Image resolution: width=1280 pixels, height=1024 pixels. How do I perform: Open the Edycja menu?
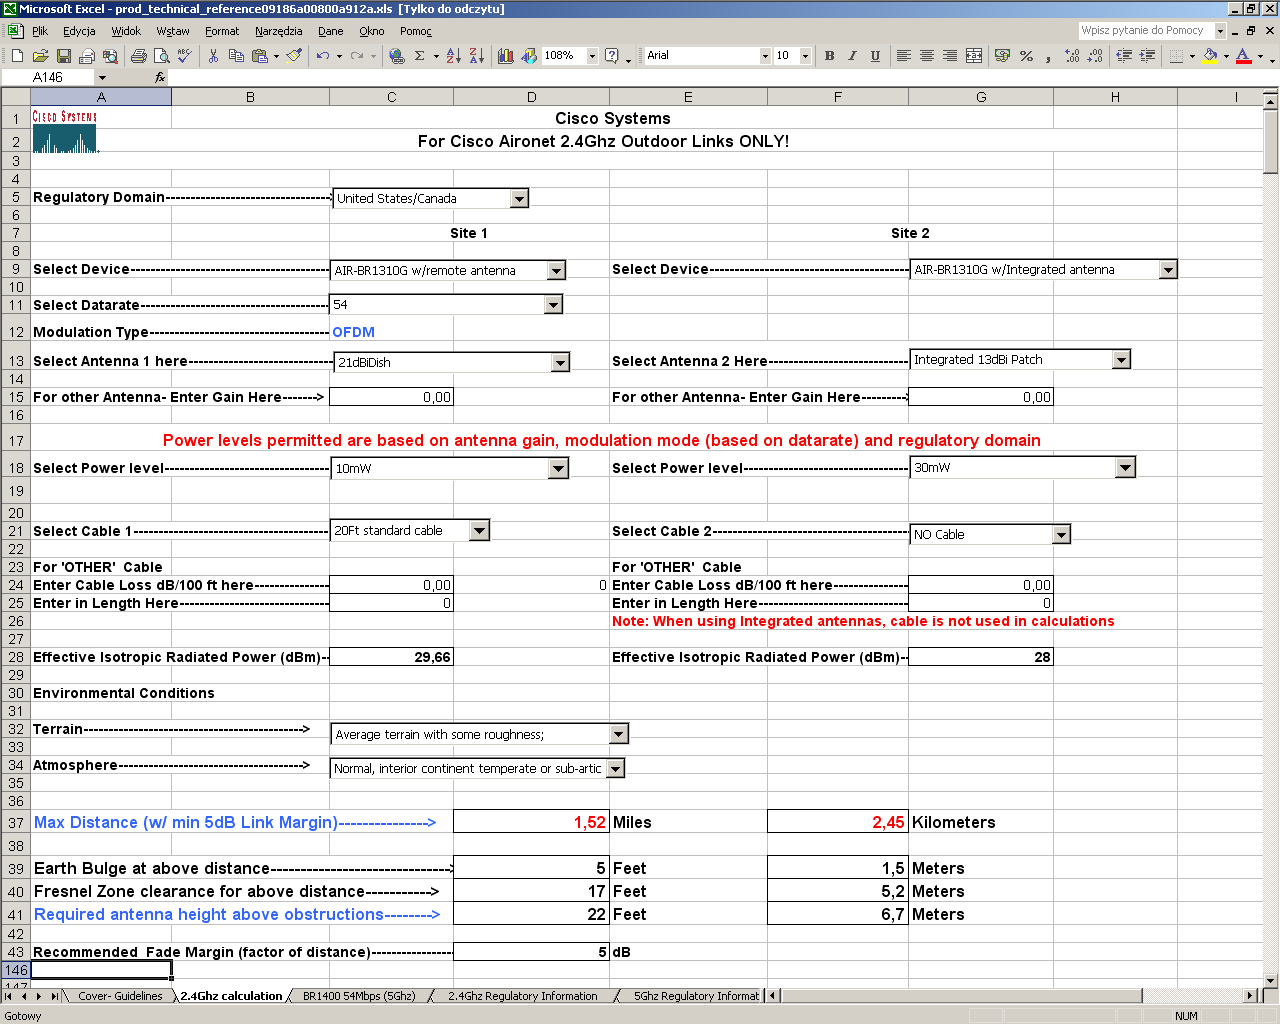tap(79, 31)
